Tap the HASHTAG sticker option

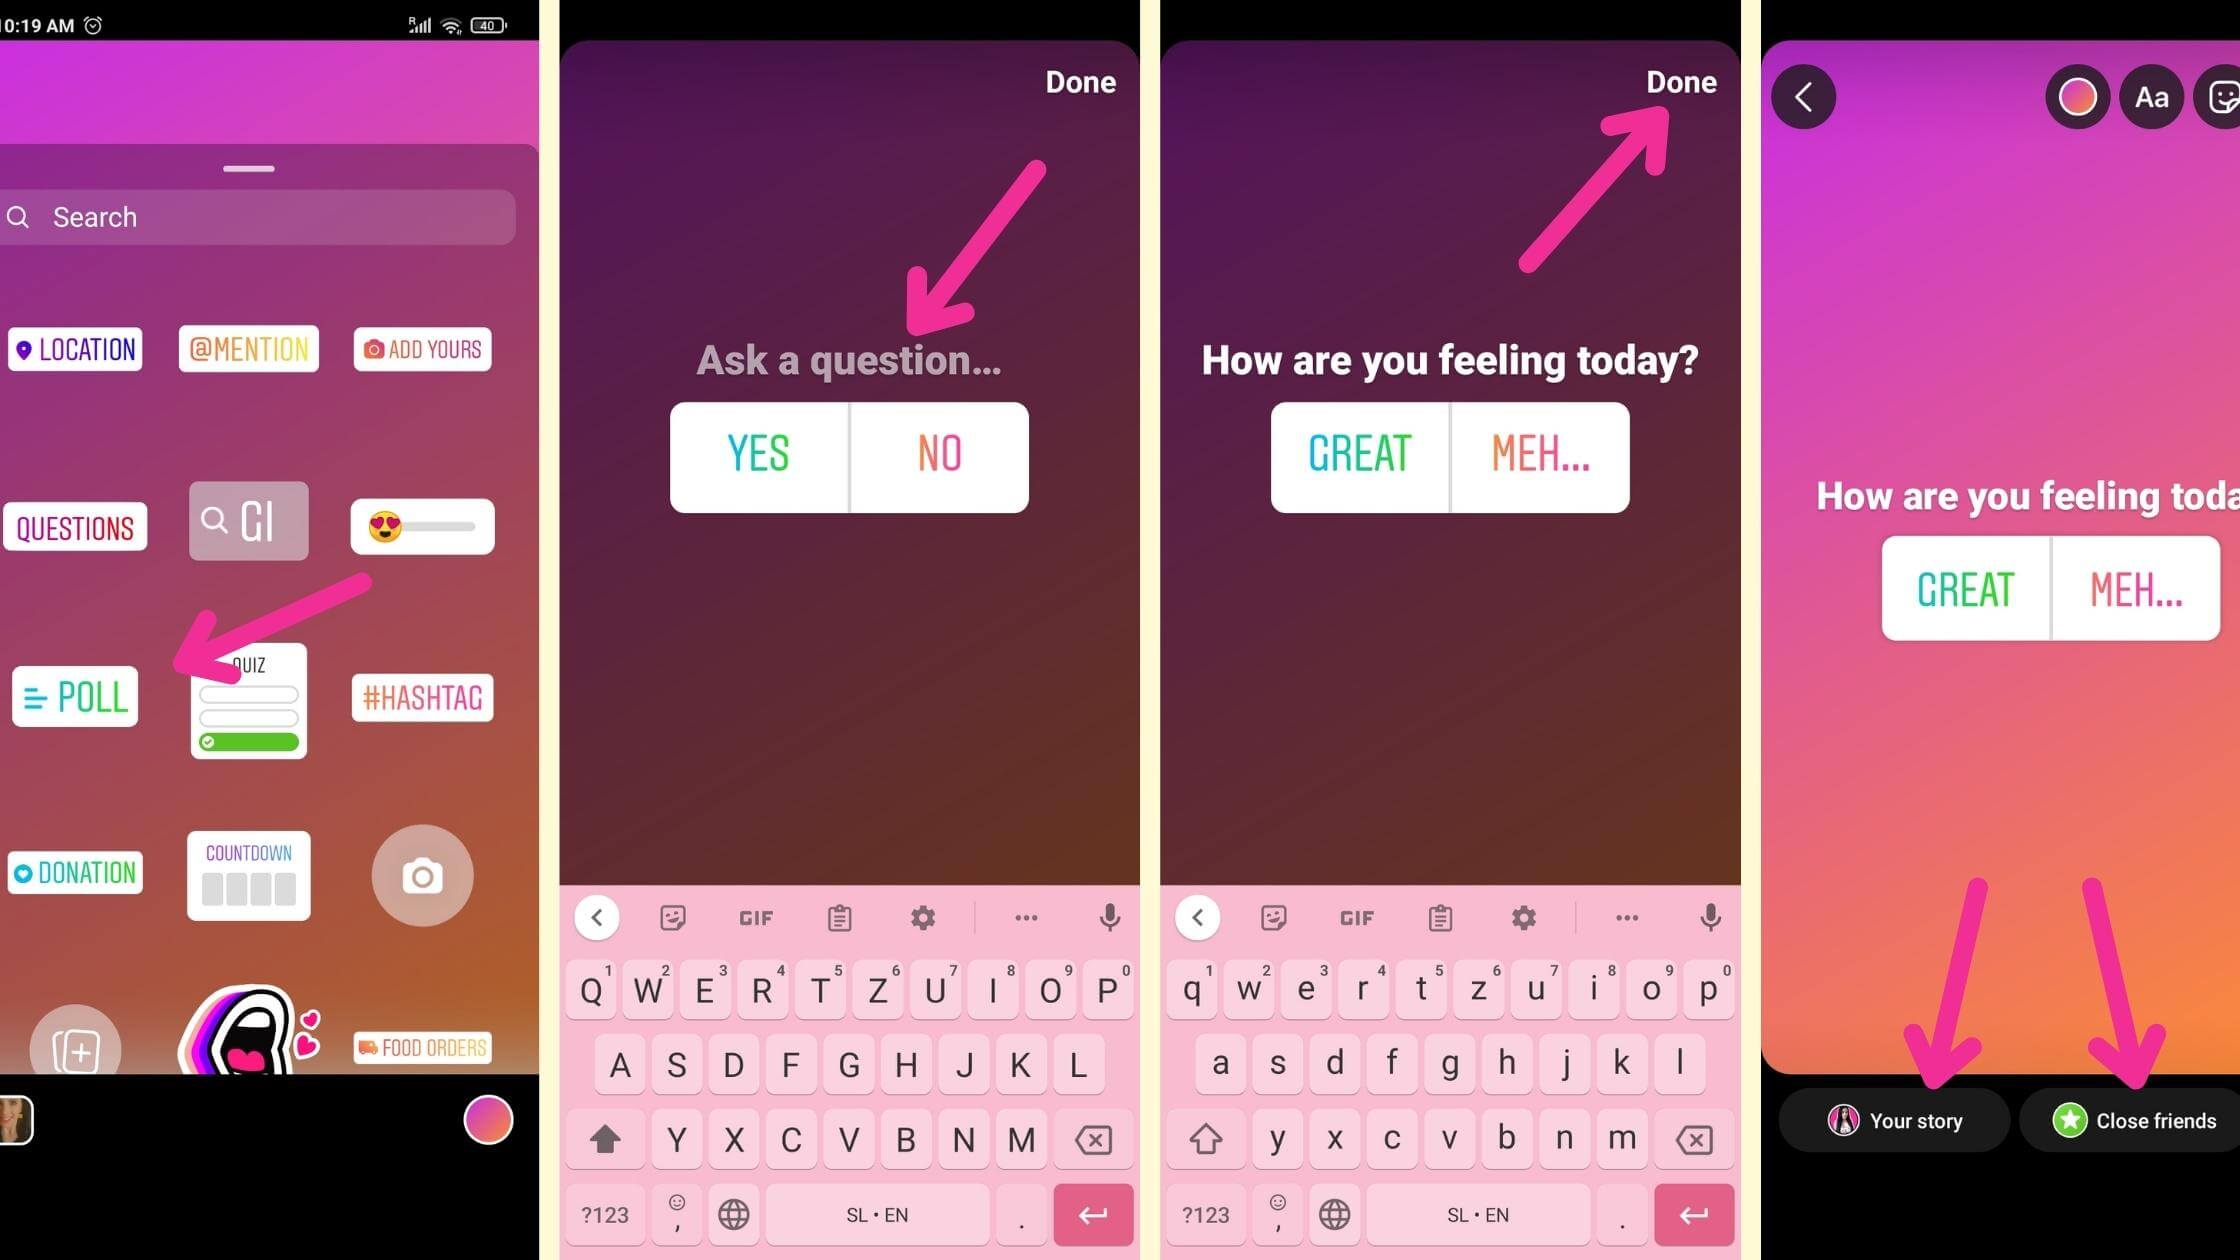coord(423,697)
